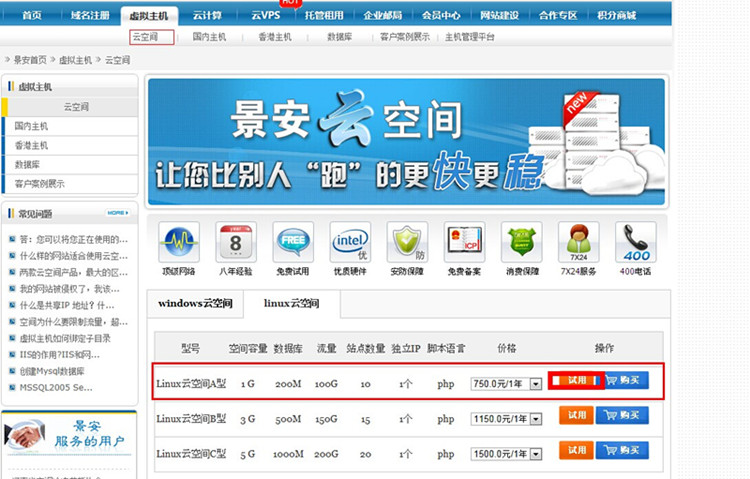The width and height of the screenshot is (750, 479).
Task: Click the 安防保障 shield icon
Action: [x=407, y=243]
